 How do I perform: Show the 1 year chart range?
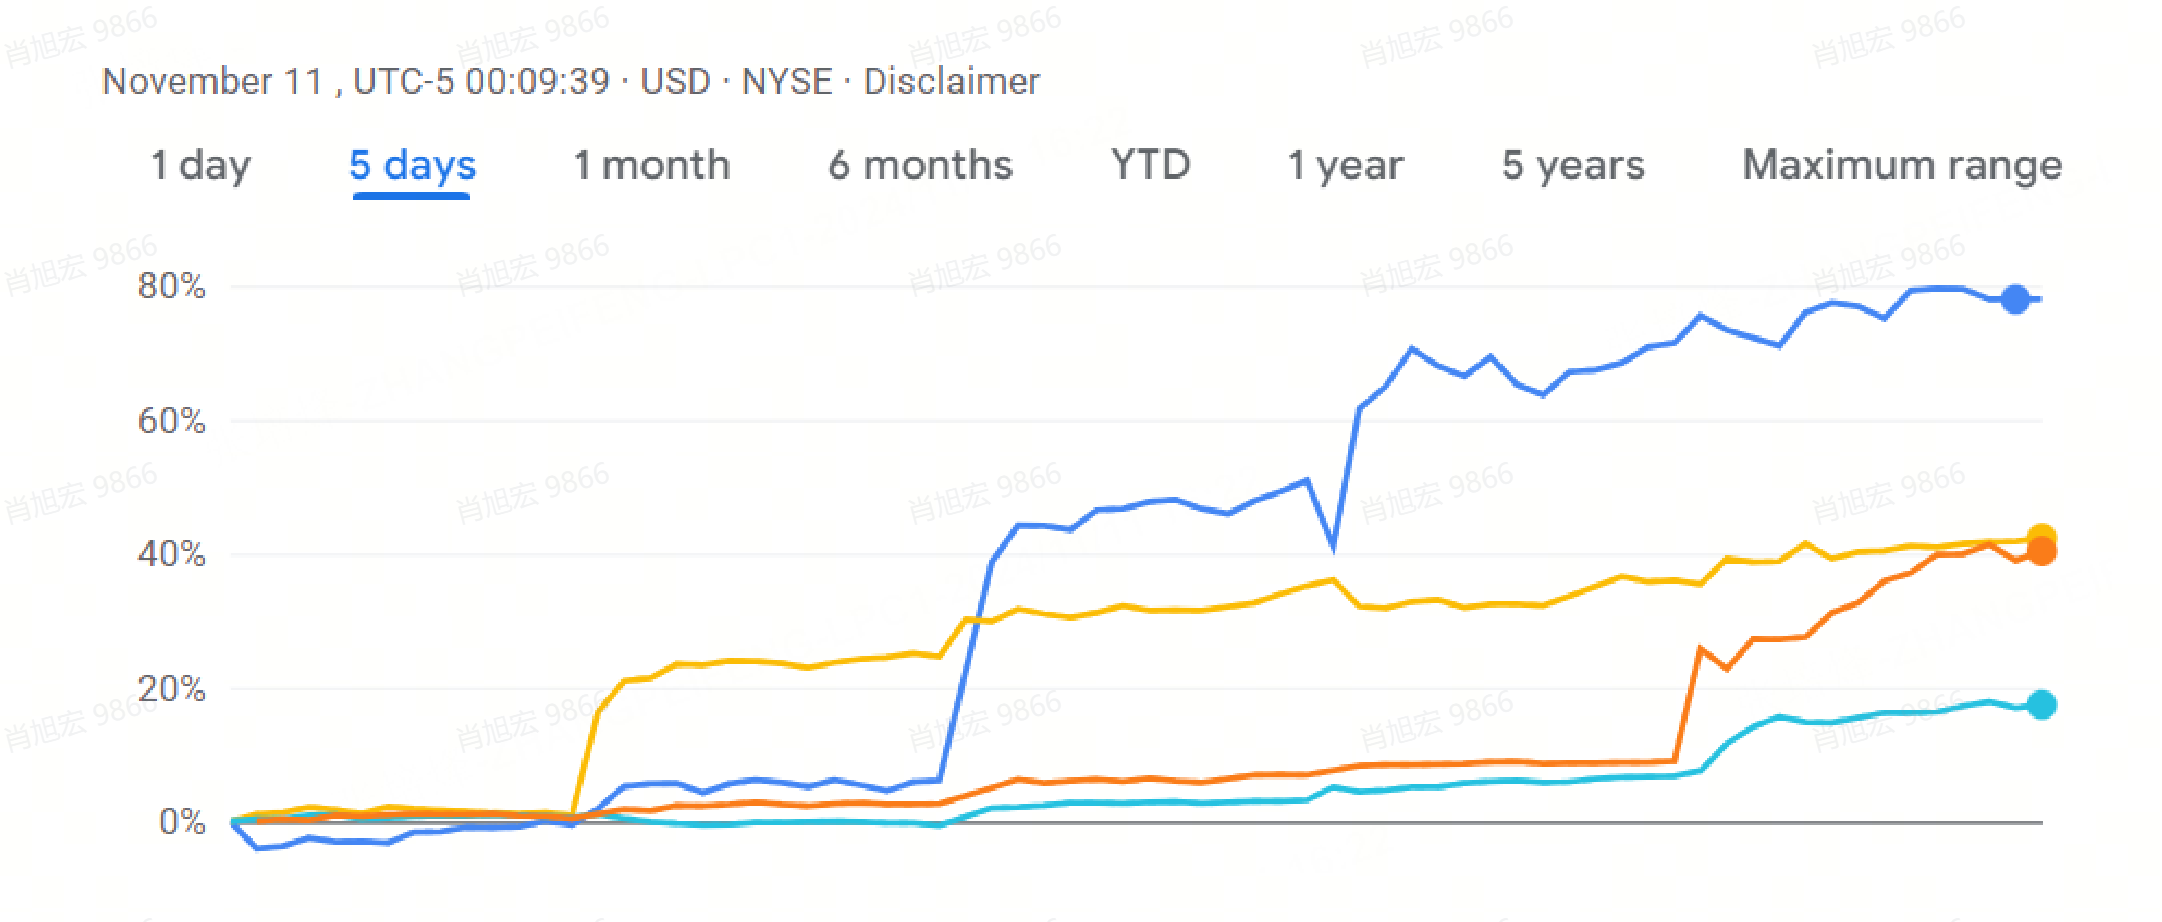[1345, 166]
